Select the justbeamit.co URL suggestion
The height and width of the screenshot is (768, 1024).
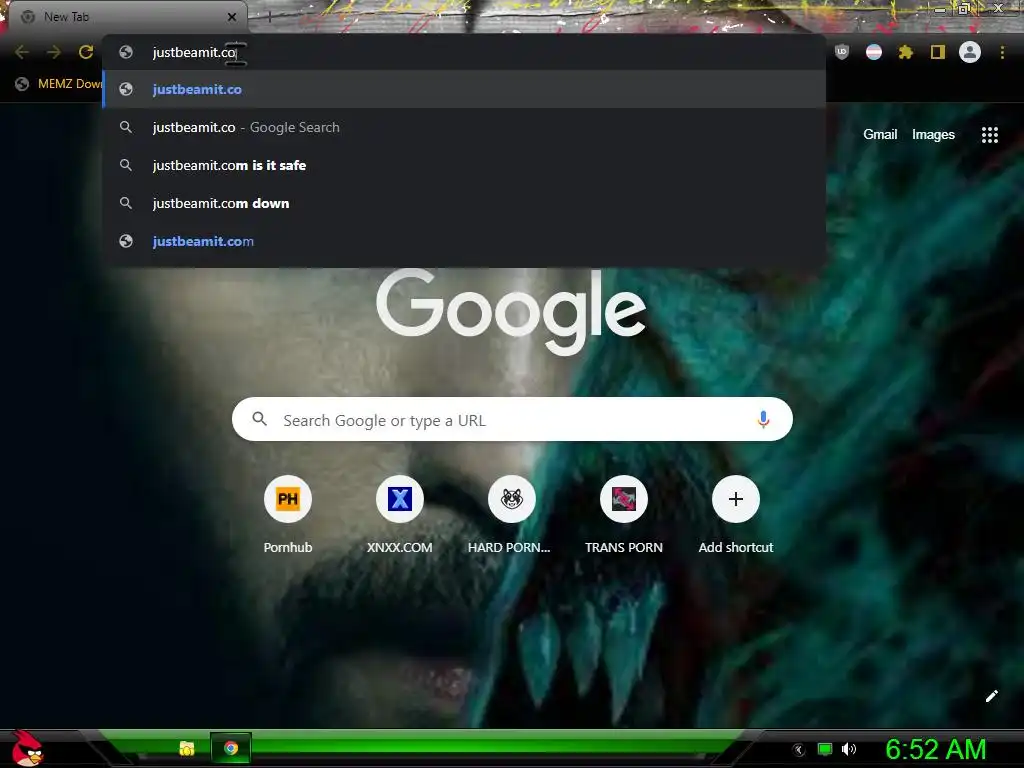coord(464,89)
